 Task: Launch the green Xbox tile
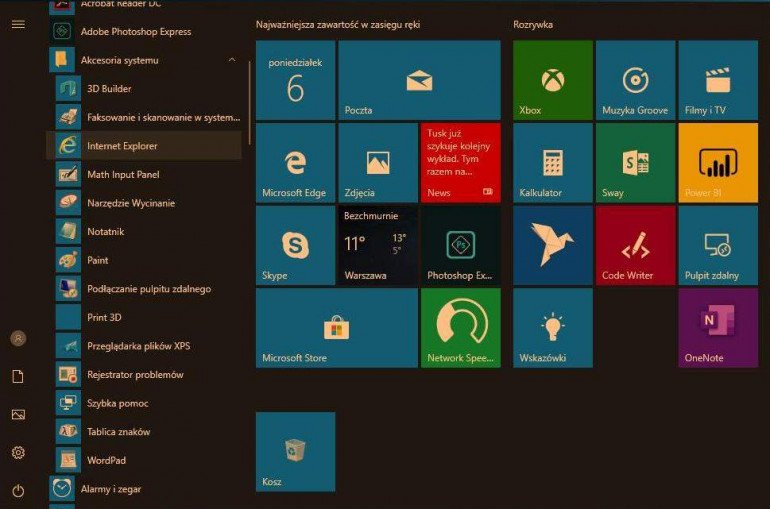(553, 80)
